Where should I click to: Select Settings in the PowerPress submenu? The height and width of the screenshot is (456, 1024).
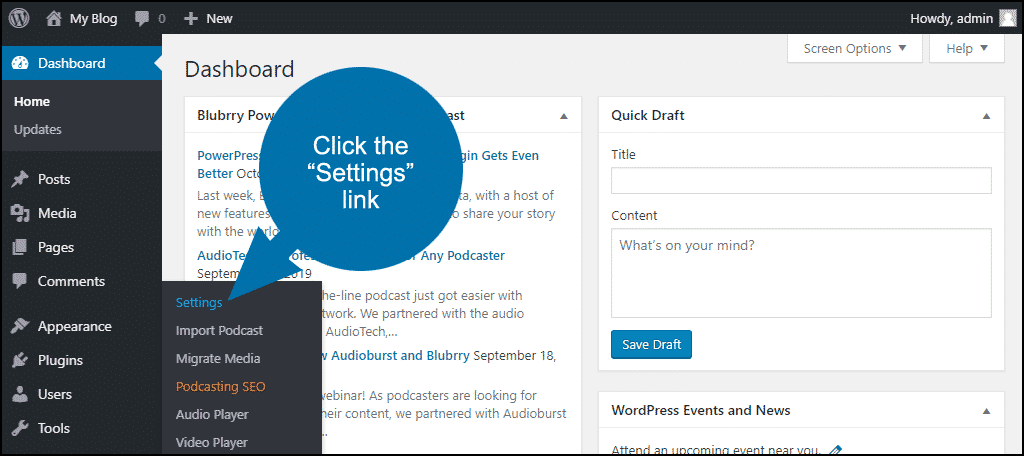(x=199, y=302)
